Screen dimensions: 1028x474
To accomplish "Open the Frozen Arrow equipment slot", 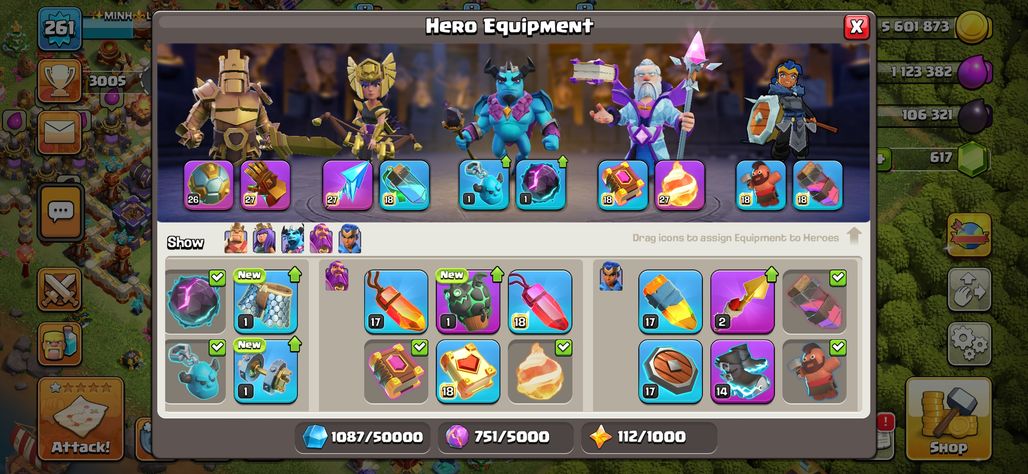I will tap(347, 185).
